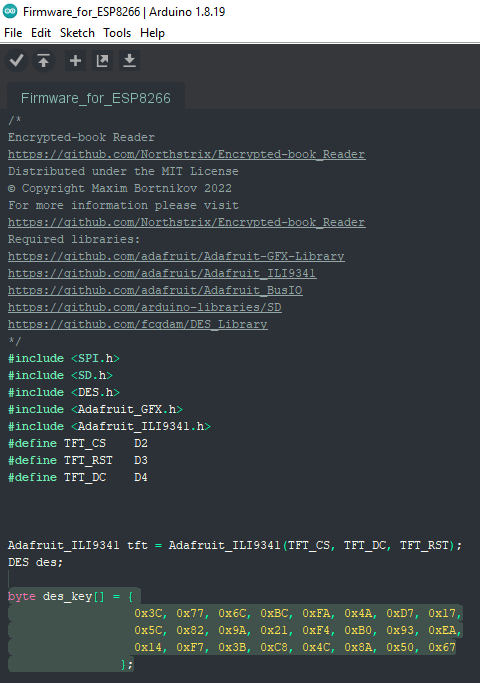Save the current sketch
Image resolution: width=480 pixels, height=683 pixels.
pos(129,61)
